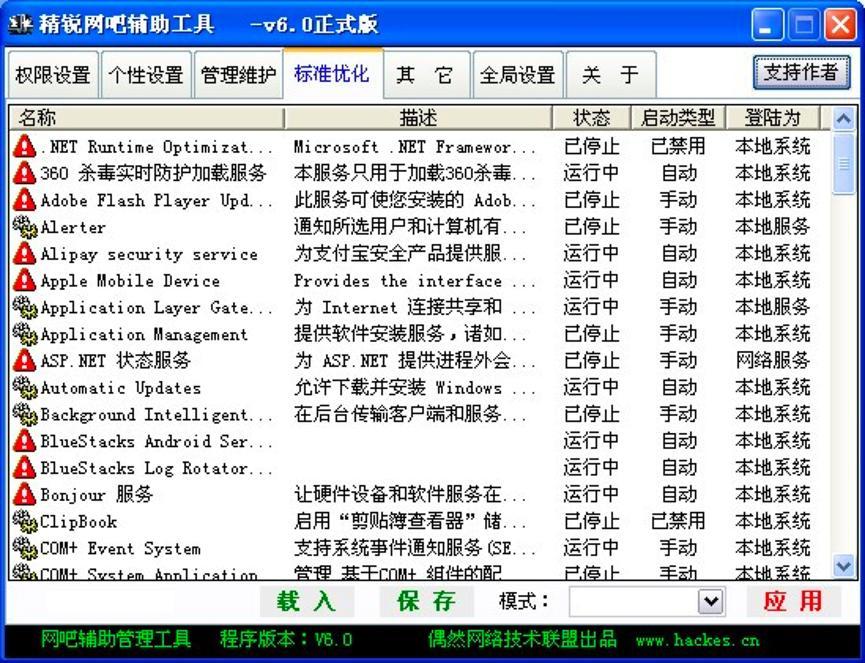Click 已禁用 startup type in ClipBook row
Screen dimensions: 865x663
(678, 521)
